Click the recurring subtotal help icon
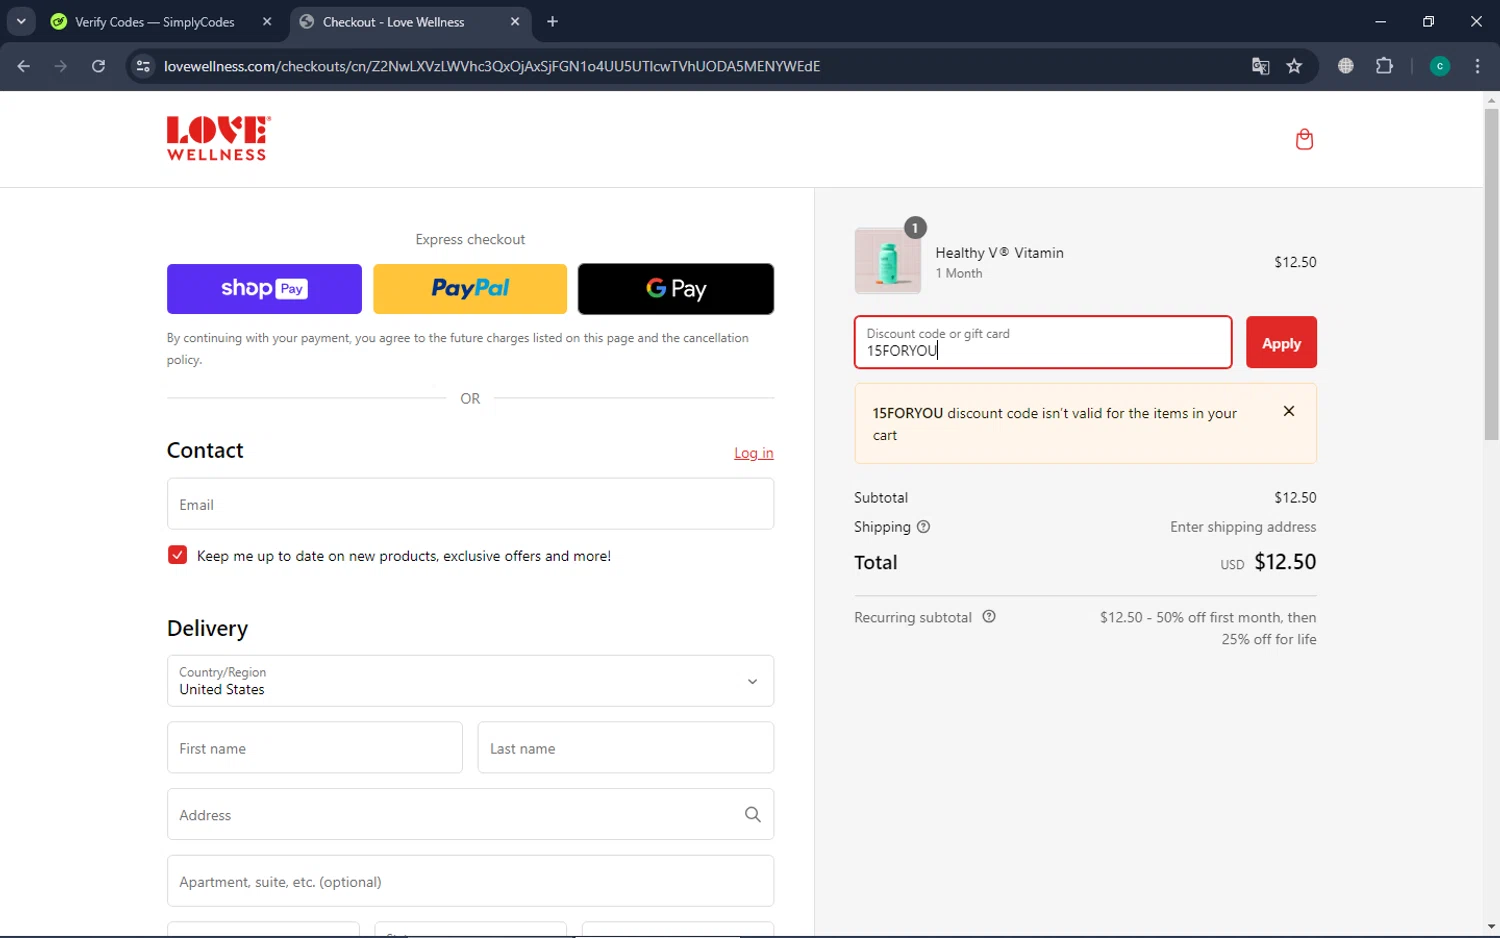 989,617
